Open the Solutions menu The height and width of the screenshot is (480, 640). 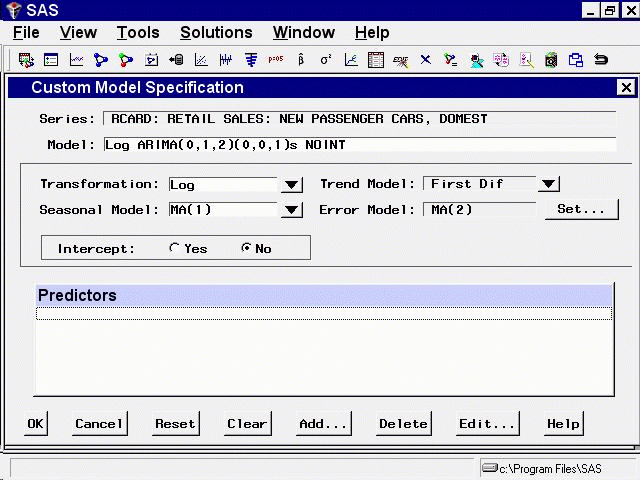pos(216,32)
